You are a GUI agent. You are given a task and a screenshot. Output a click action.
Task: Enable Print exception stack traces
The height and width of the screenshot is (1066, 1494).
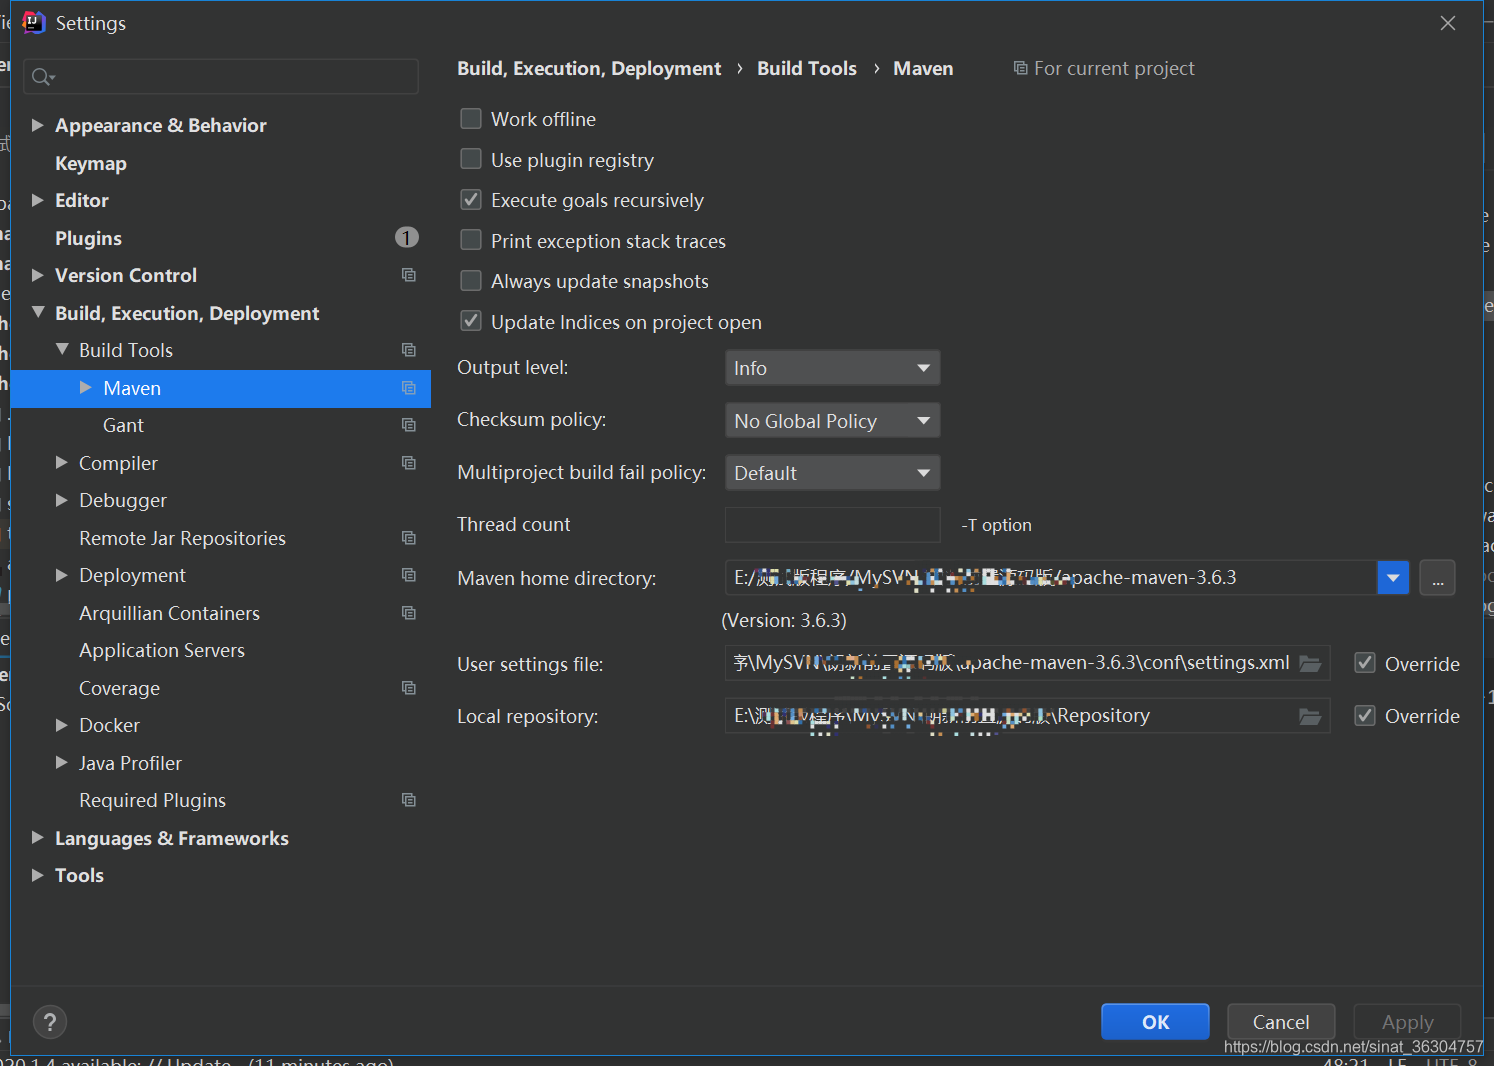(x=471, y=240)
